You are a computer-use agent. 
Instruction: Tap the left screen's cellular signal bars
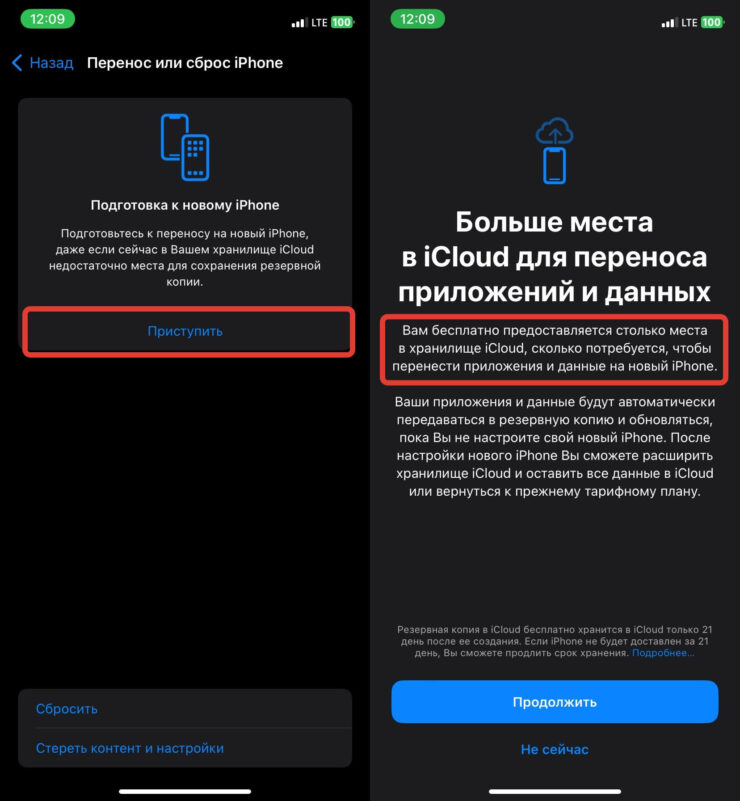[298, 22]
